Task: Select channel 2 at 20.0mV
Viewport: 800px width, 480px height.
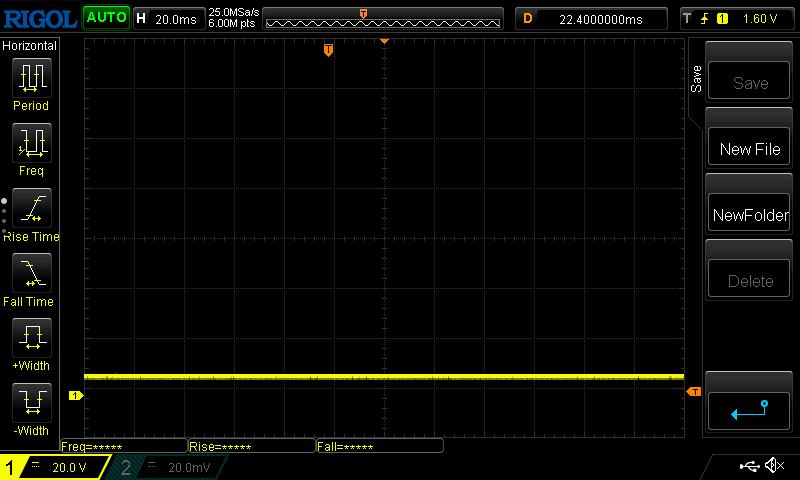Action: coord(168,467)
